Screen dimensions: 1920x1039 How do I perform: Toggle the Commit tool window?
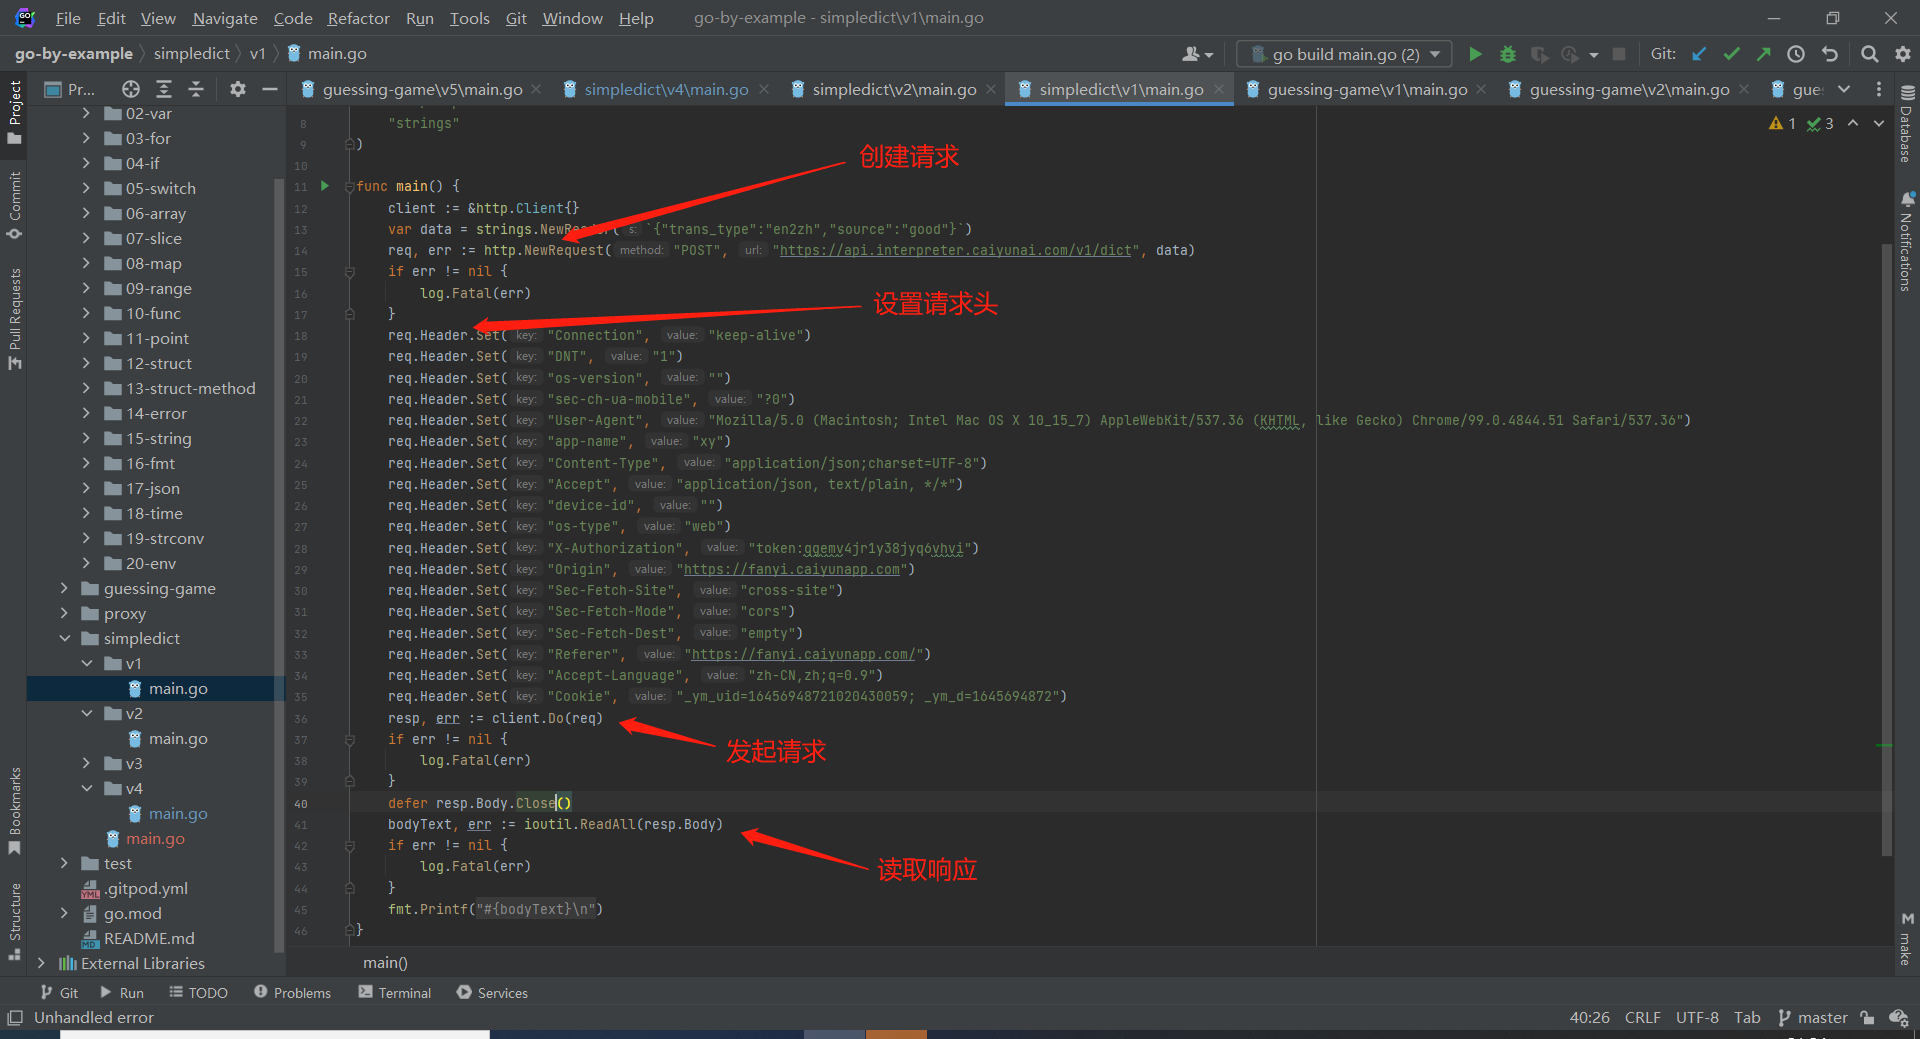point(14,204)
